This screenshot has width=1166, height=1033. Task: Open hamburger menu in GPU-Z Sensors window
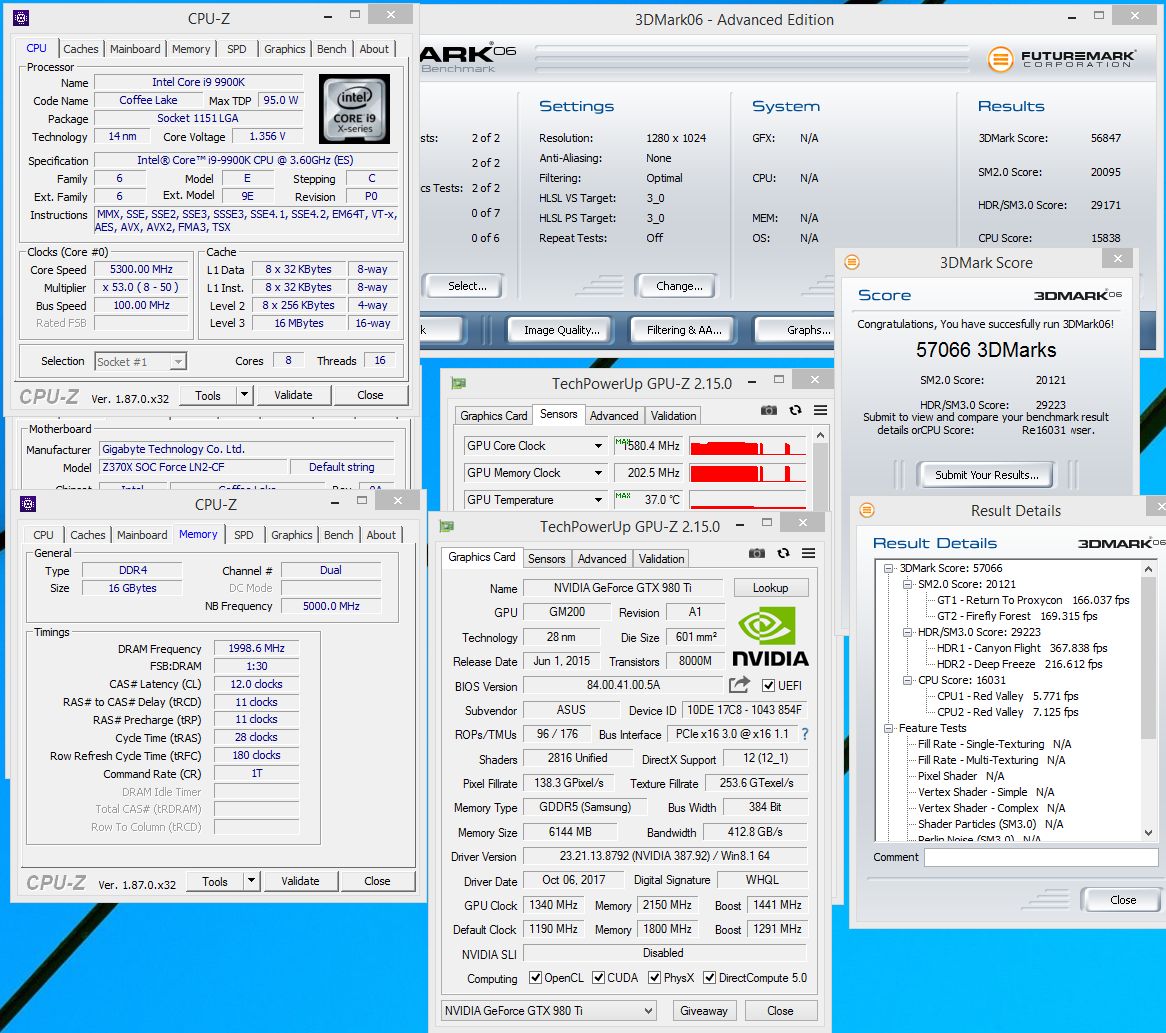point(820,411)
